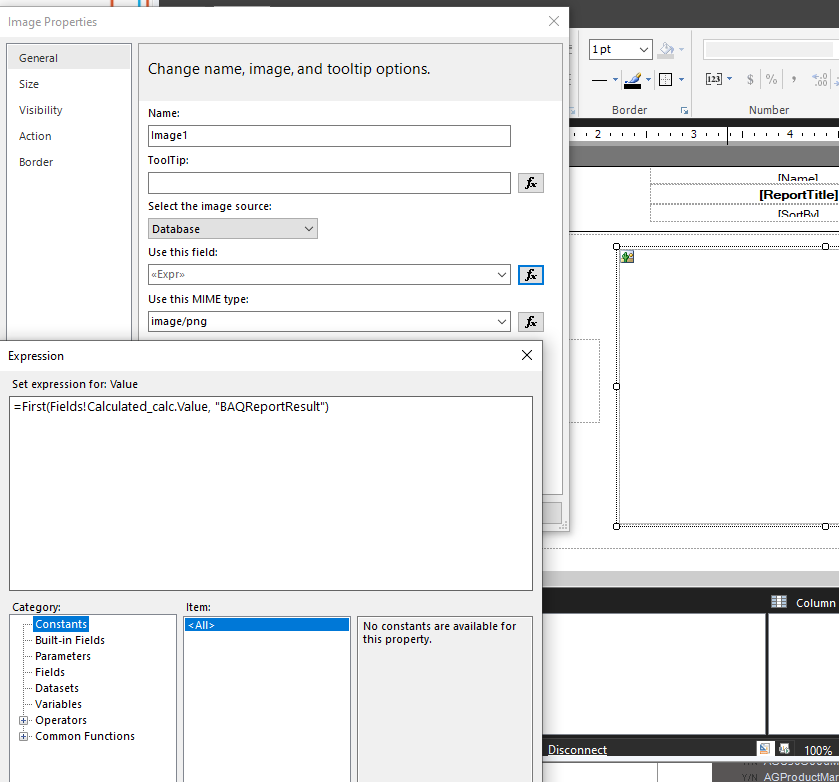839x782 pixels.
Task: Open the MIME type image/png dropdown arrow
Action: (x=501, y=322)
